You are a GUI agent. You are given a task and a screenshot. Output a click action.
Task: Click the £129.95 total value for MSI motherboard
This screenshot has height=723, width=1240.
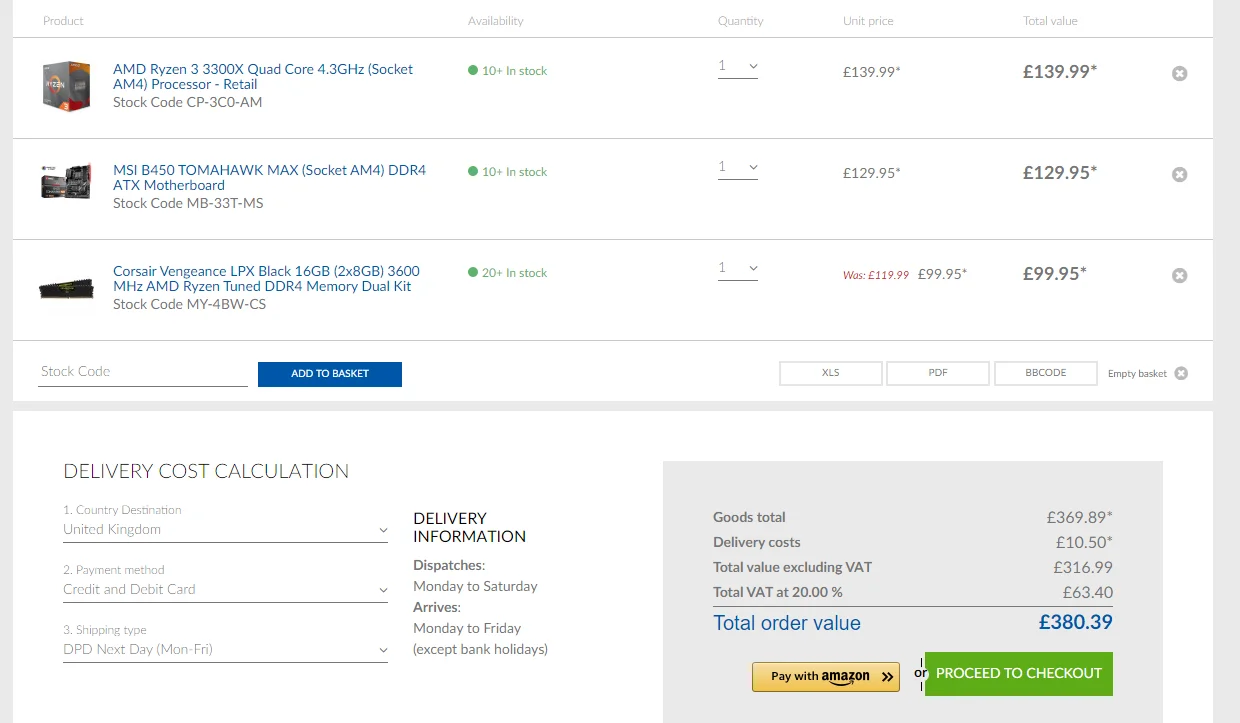(x=1060, y=172)
